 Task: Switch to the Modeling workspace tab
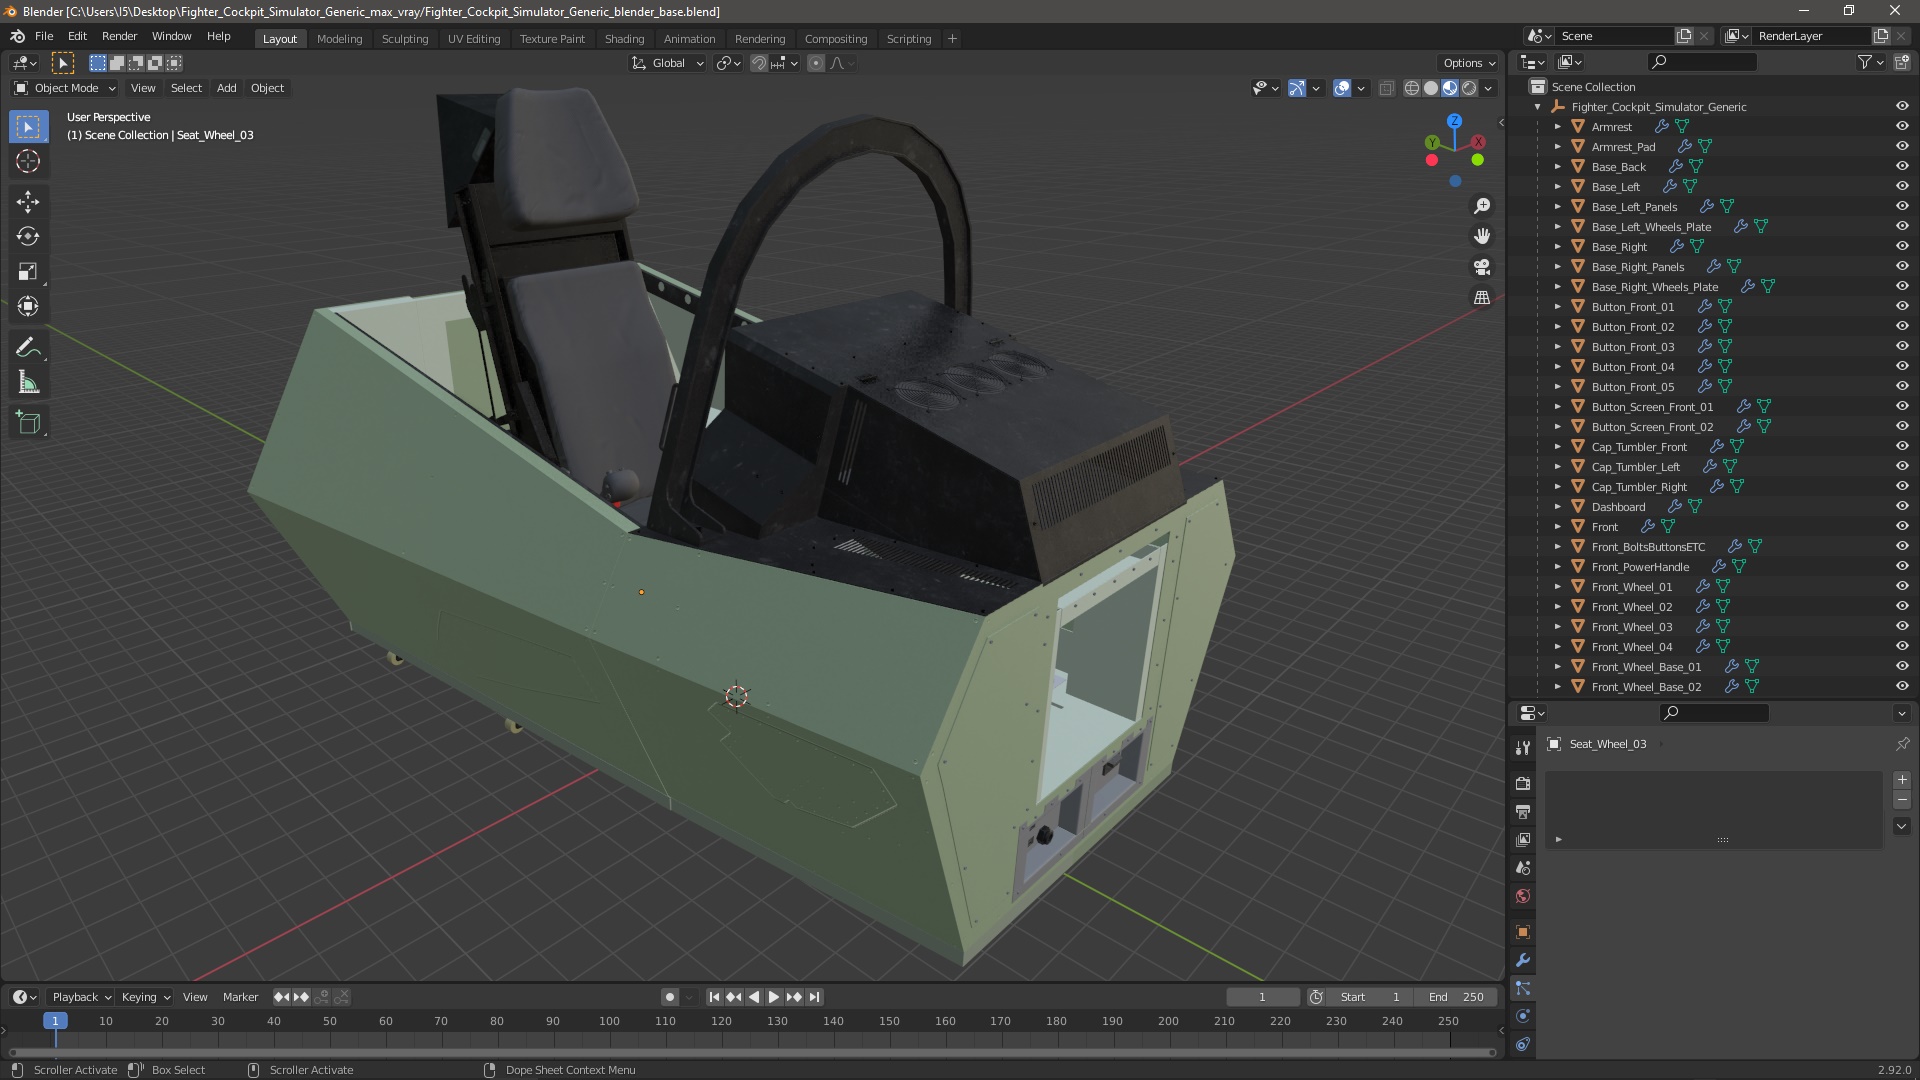339,39
